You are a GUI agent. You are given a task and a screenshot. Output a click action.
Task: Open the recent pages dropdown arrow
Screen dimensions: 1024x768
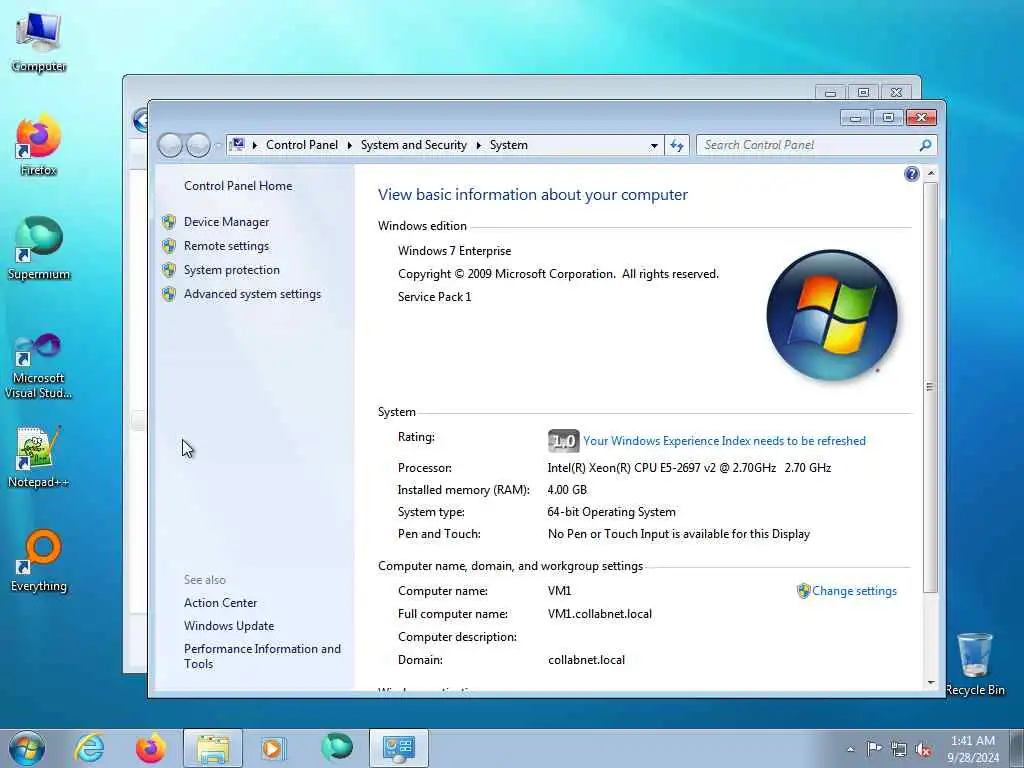pos(217,146)
